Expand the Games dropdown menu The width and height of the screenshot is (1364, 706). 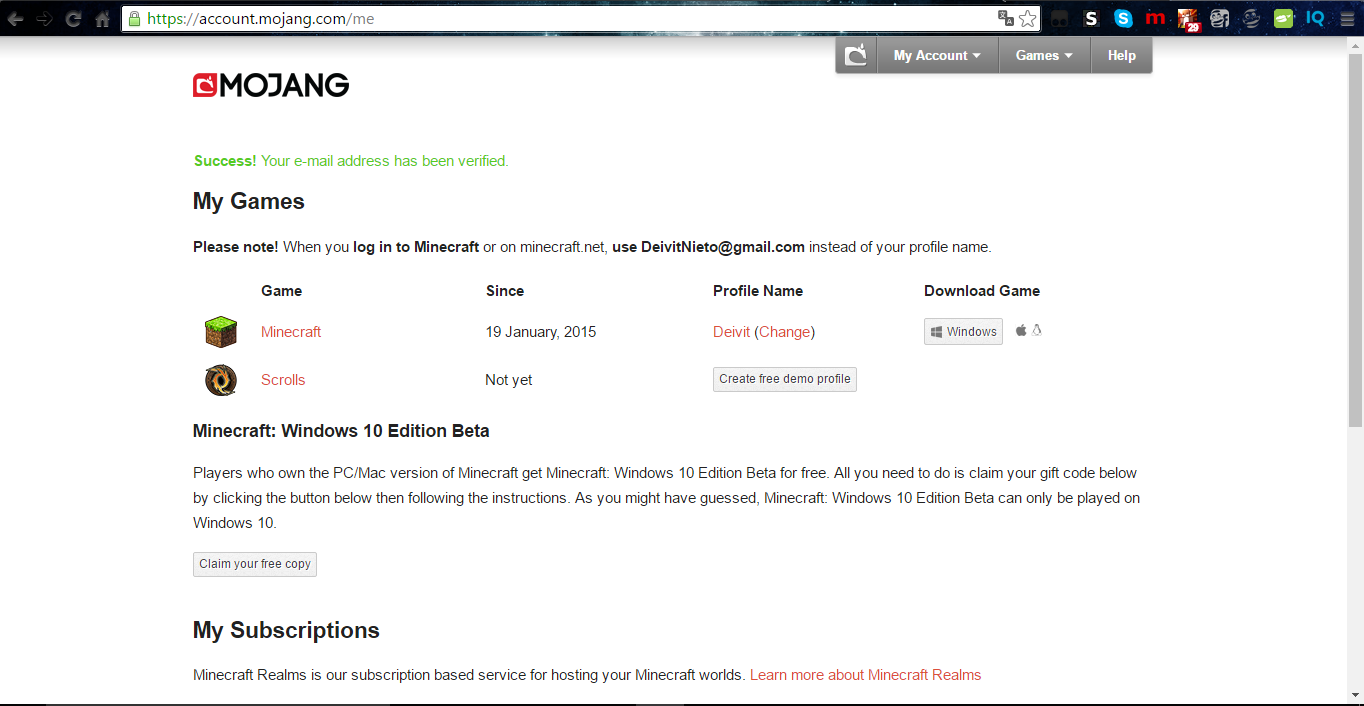click(1044, 55)
